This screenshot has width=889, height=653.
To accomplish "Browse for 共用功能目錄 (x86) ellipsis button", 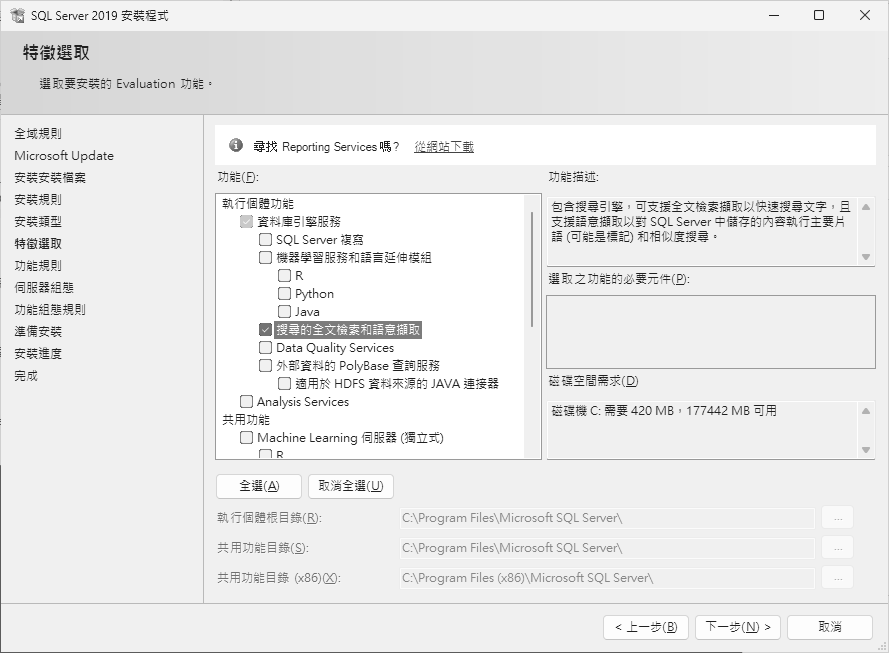I will (x=838, y=578).
